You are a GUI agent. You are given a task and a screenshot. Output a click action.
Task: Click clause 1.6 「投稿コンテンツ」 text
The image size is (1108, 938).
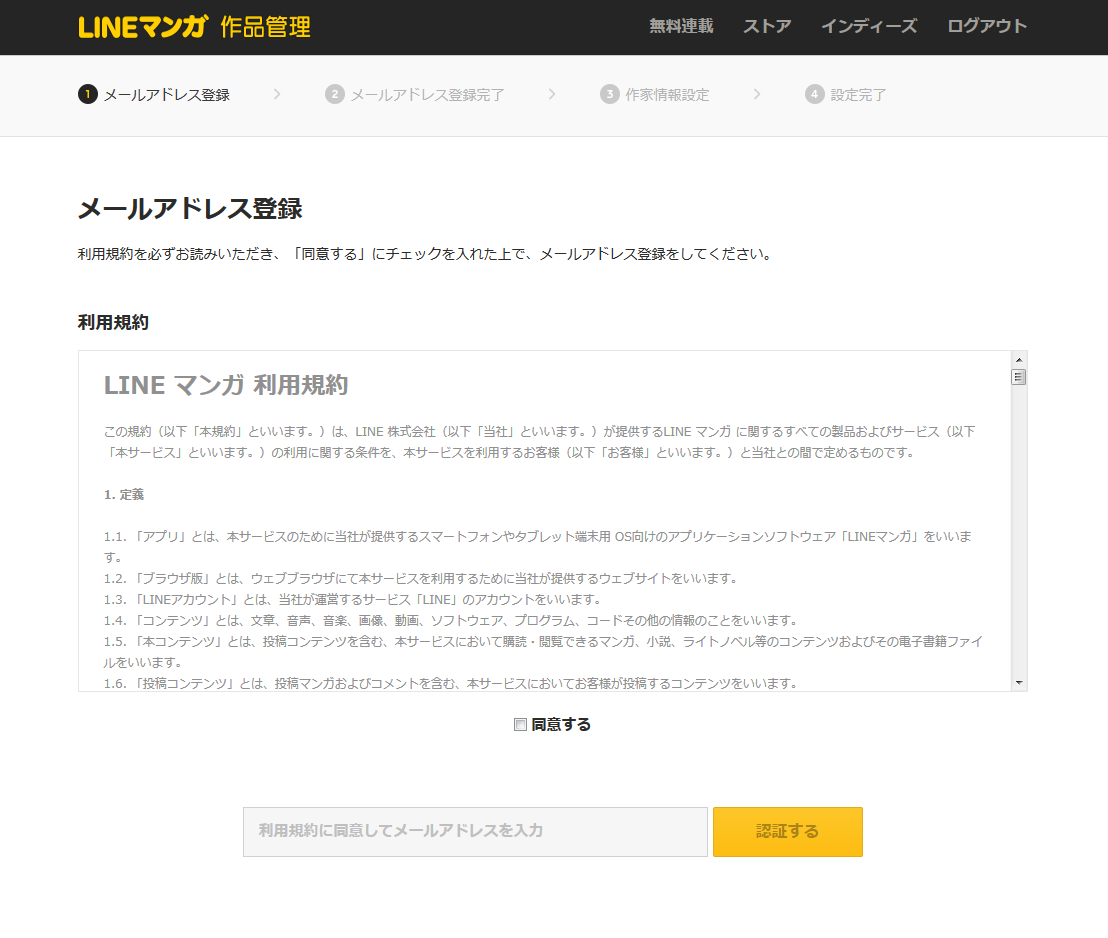pos(452,684)
